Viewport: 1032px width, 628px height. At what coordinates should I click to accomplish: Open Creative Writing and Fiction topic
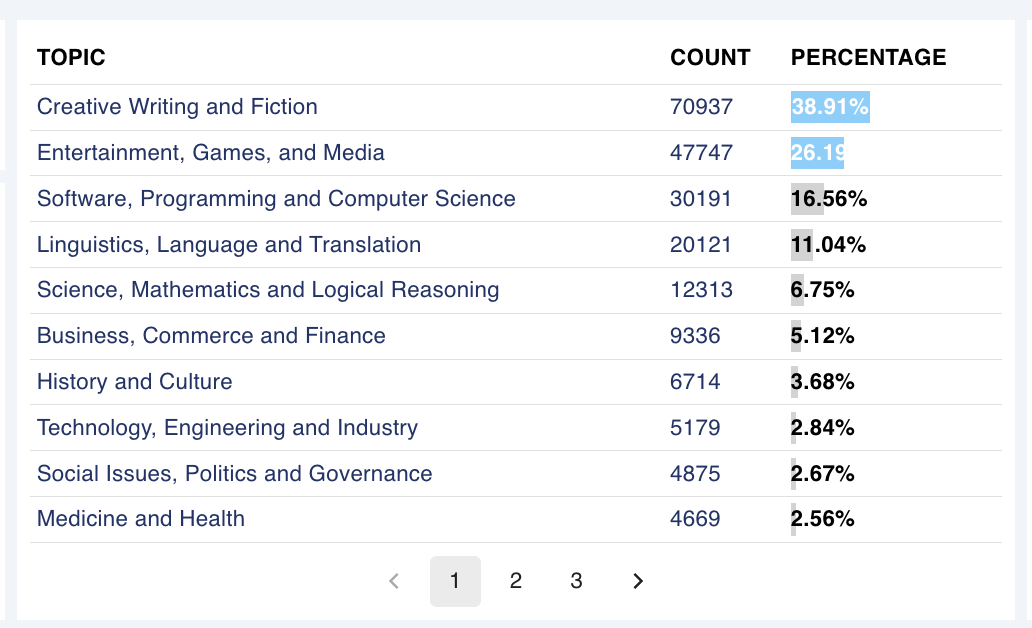[x=177, y=107]
